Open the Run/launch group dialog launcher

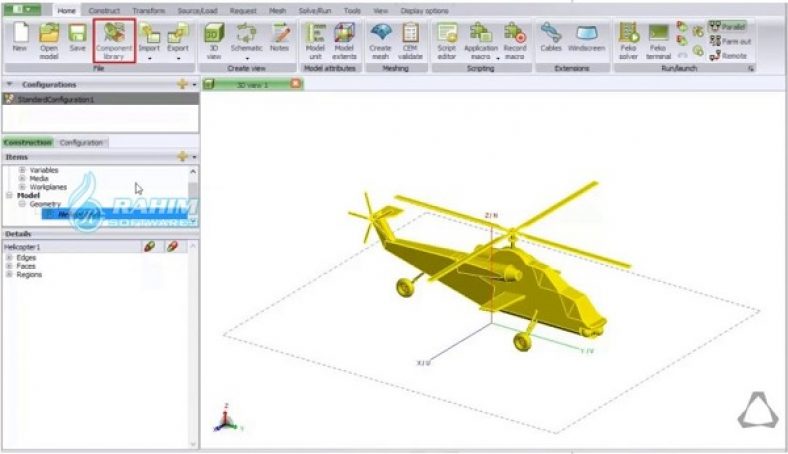click(x=751, y=68)
